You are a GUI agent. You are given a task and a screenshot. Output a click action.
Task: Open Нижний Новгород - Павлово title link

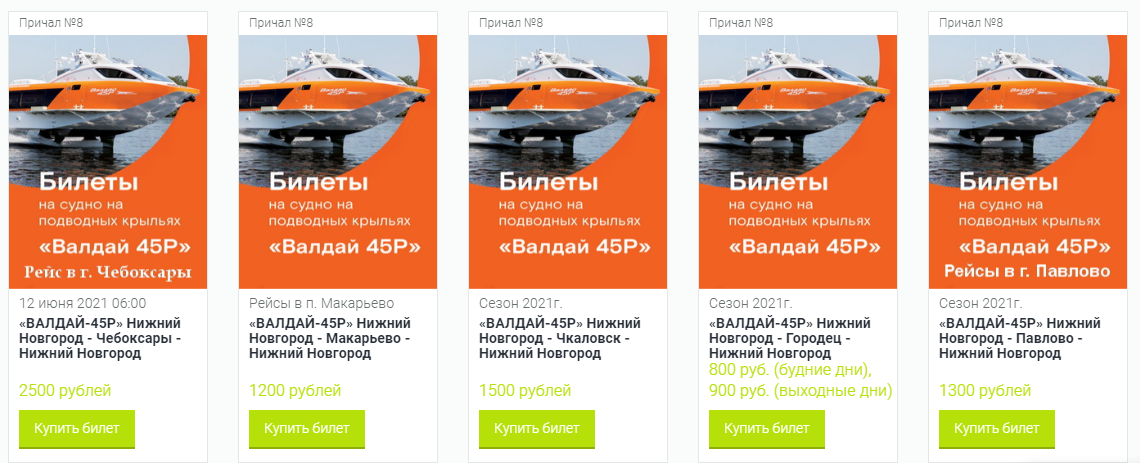pos(1020,338)
